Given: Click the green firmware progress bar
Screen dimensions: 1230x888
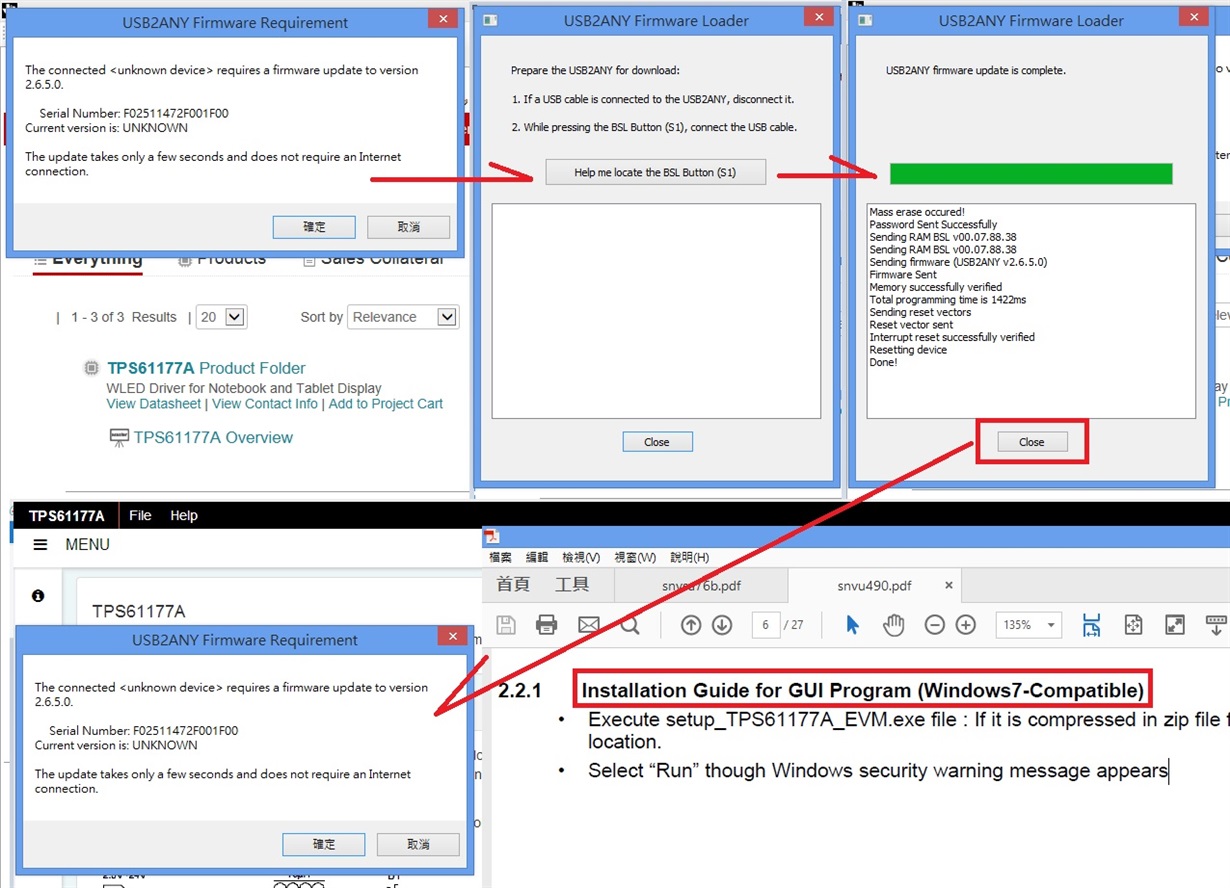Looking at the screenshot, I should pos(1031,174).
